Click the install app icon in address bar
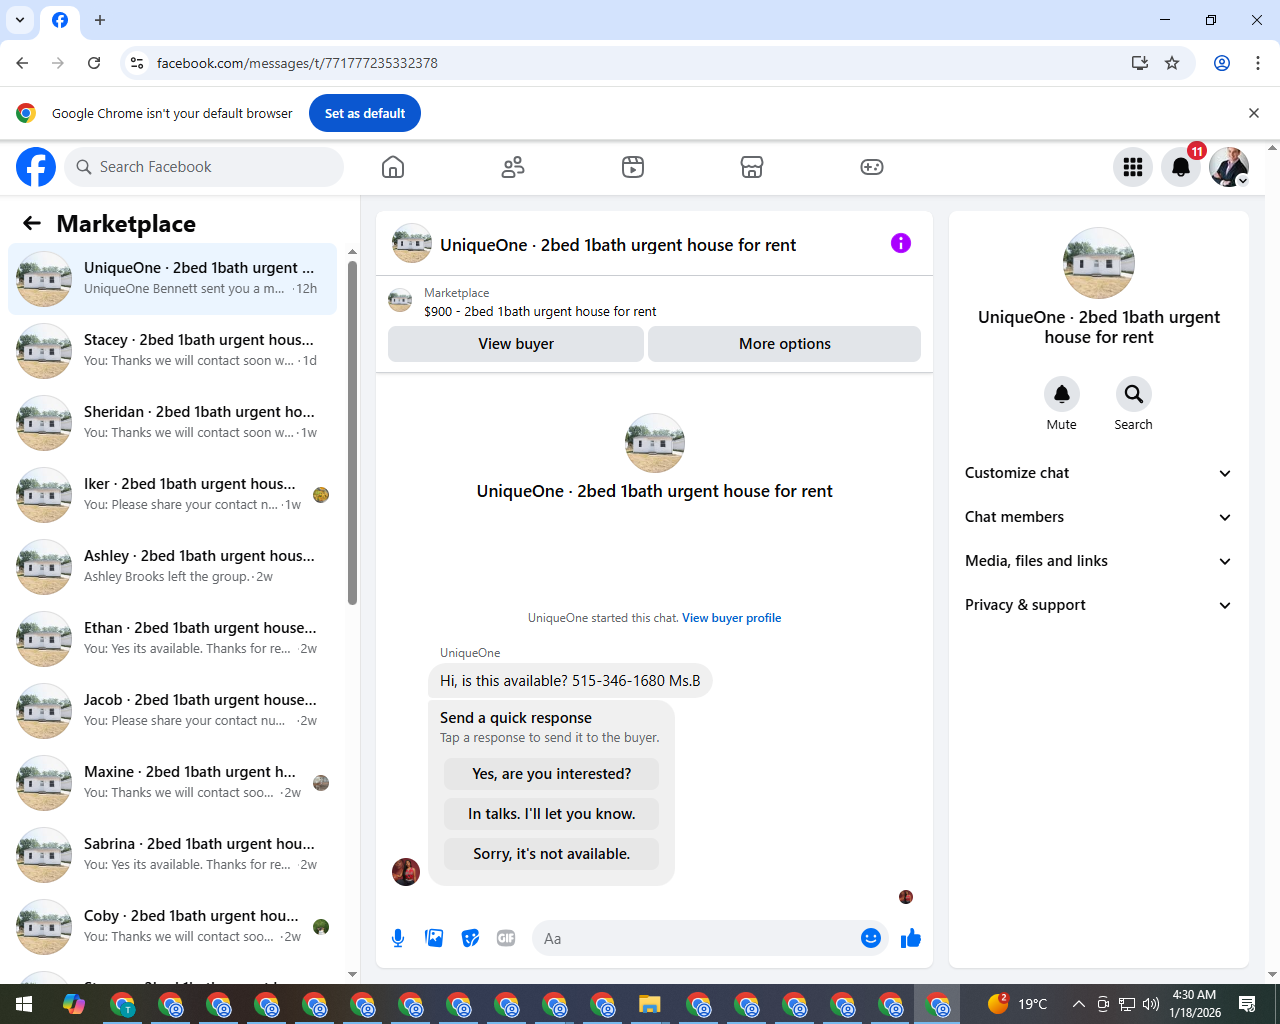This screenshot has width=1280, height=1024. 1140,63
